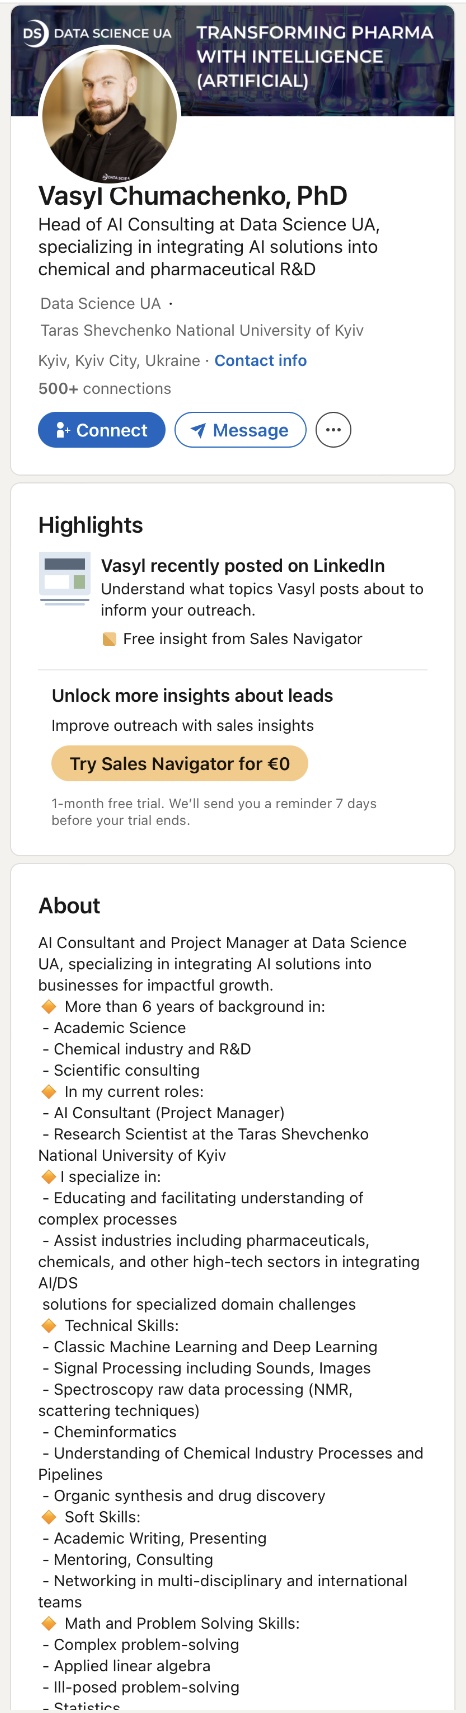Open the Contact info link
466x1713 pixels.
(260, 360)
